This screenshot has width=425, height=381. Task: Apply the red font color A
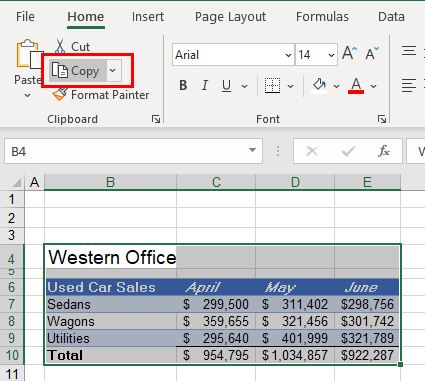click(x=356, y=86)
